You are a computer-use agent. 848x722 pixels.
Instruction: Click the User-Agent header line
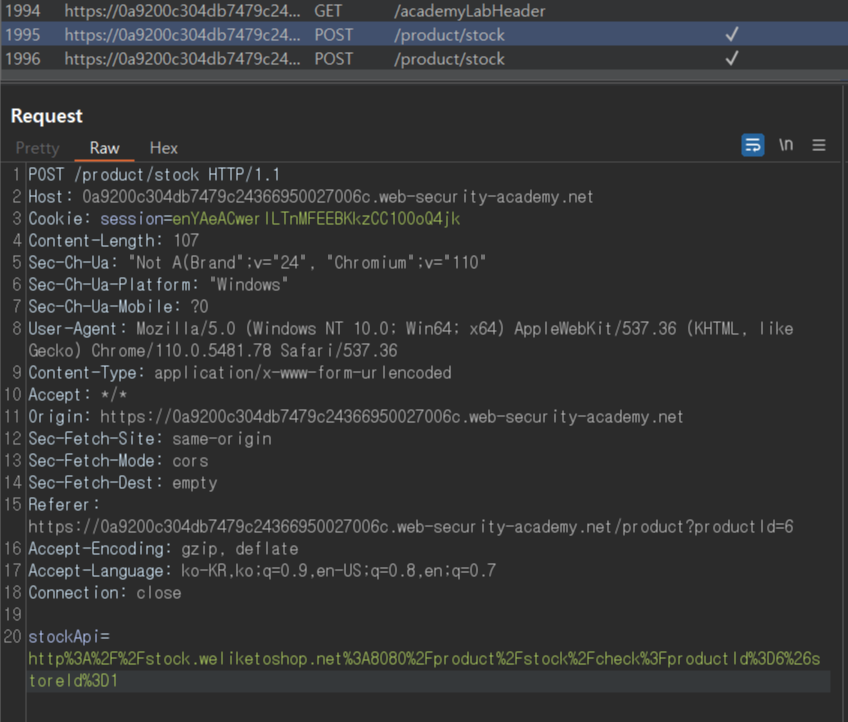click(410, 340)
